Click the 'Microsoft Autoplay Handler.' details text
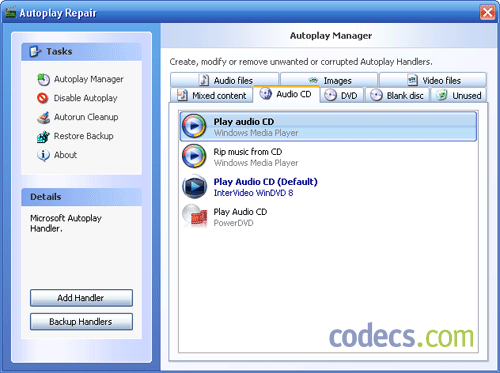This screenshot has height=373, width=500. (66, 223)
